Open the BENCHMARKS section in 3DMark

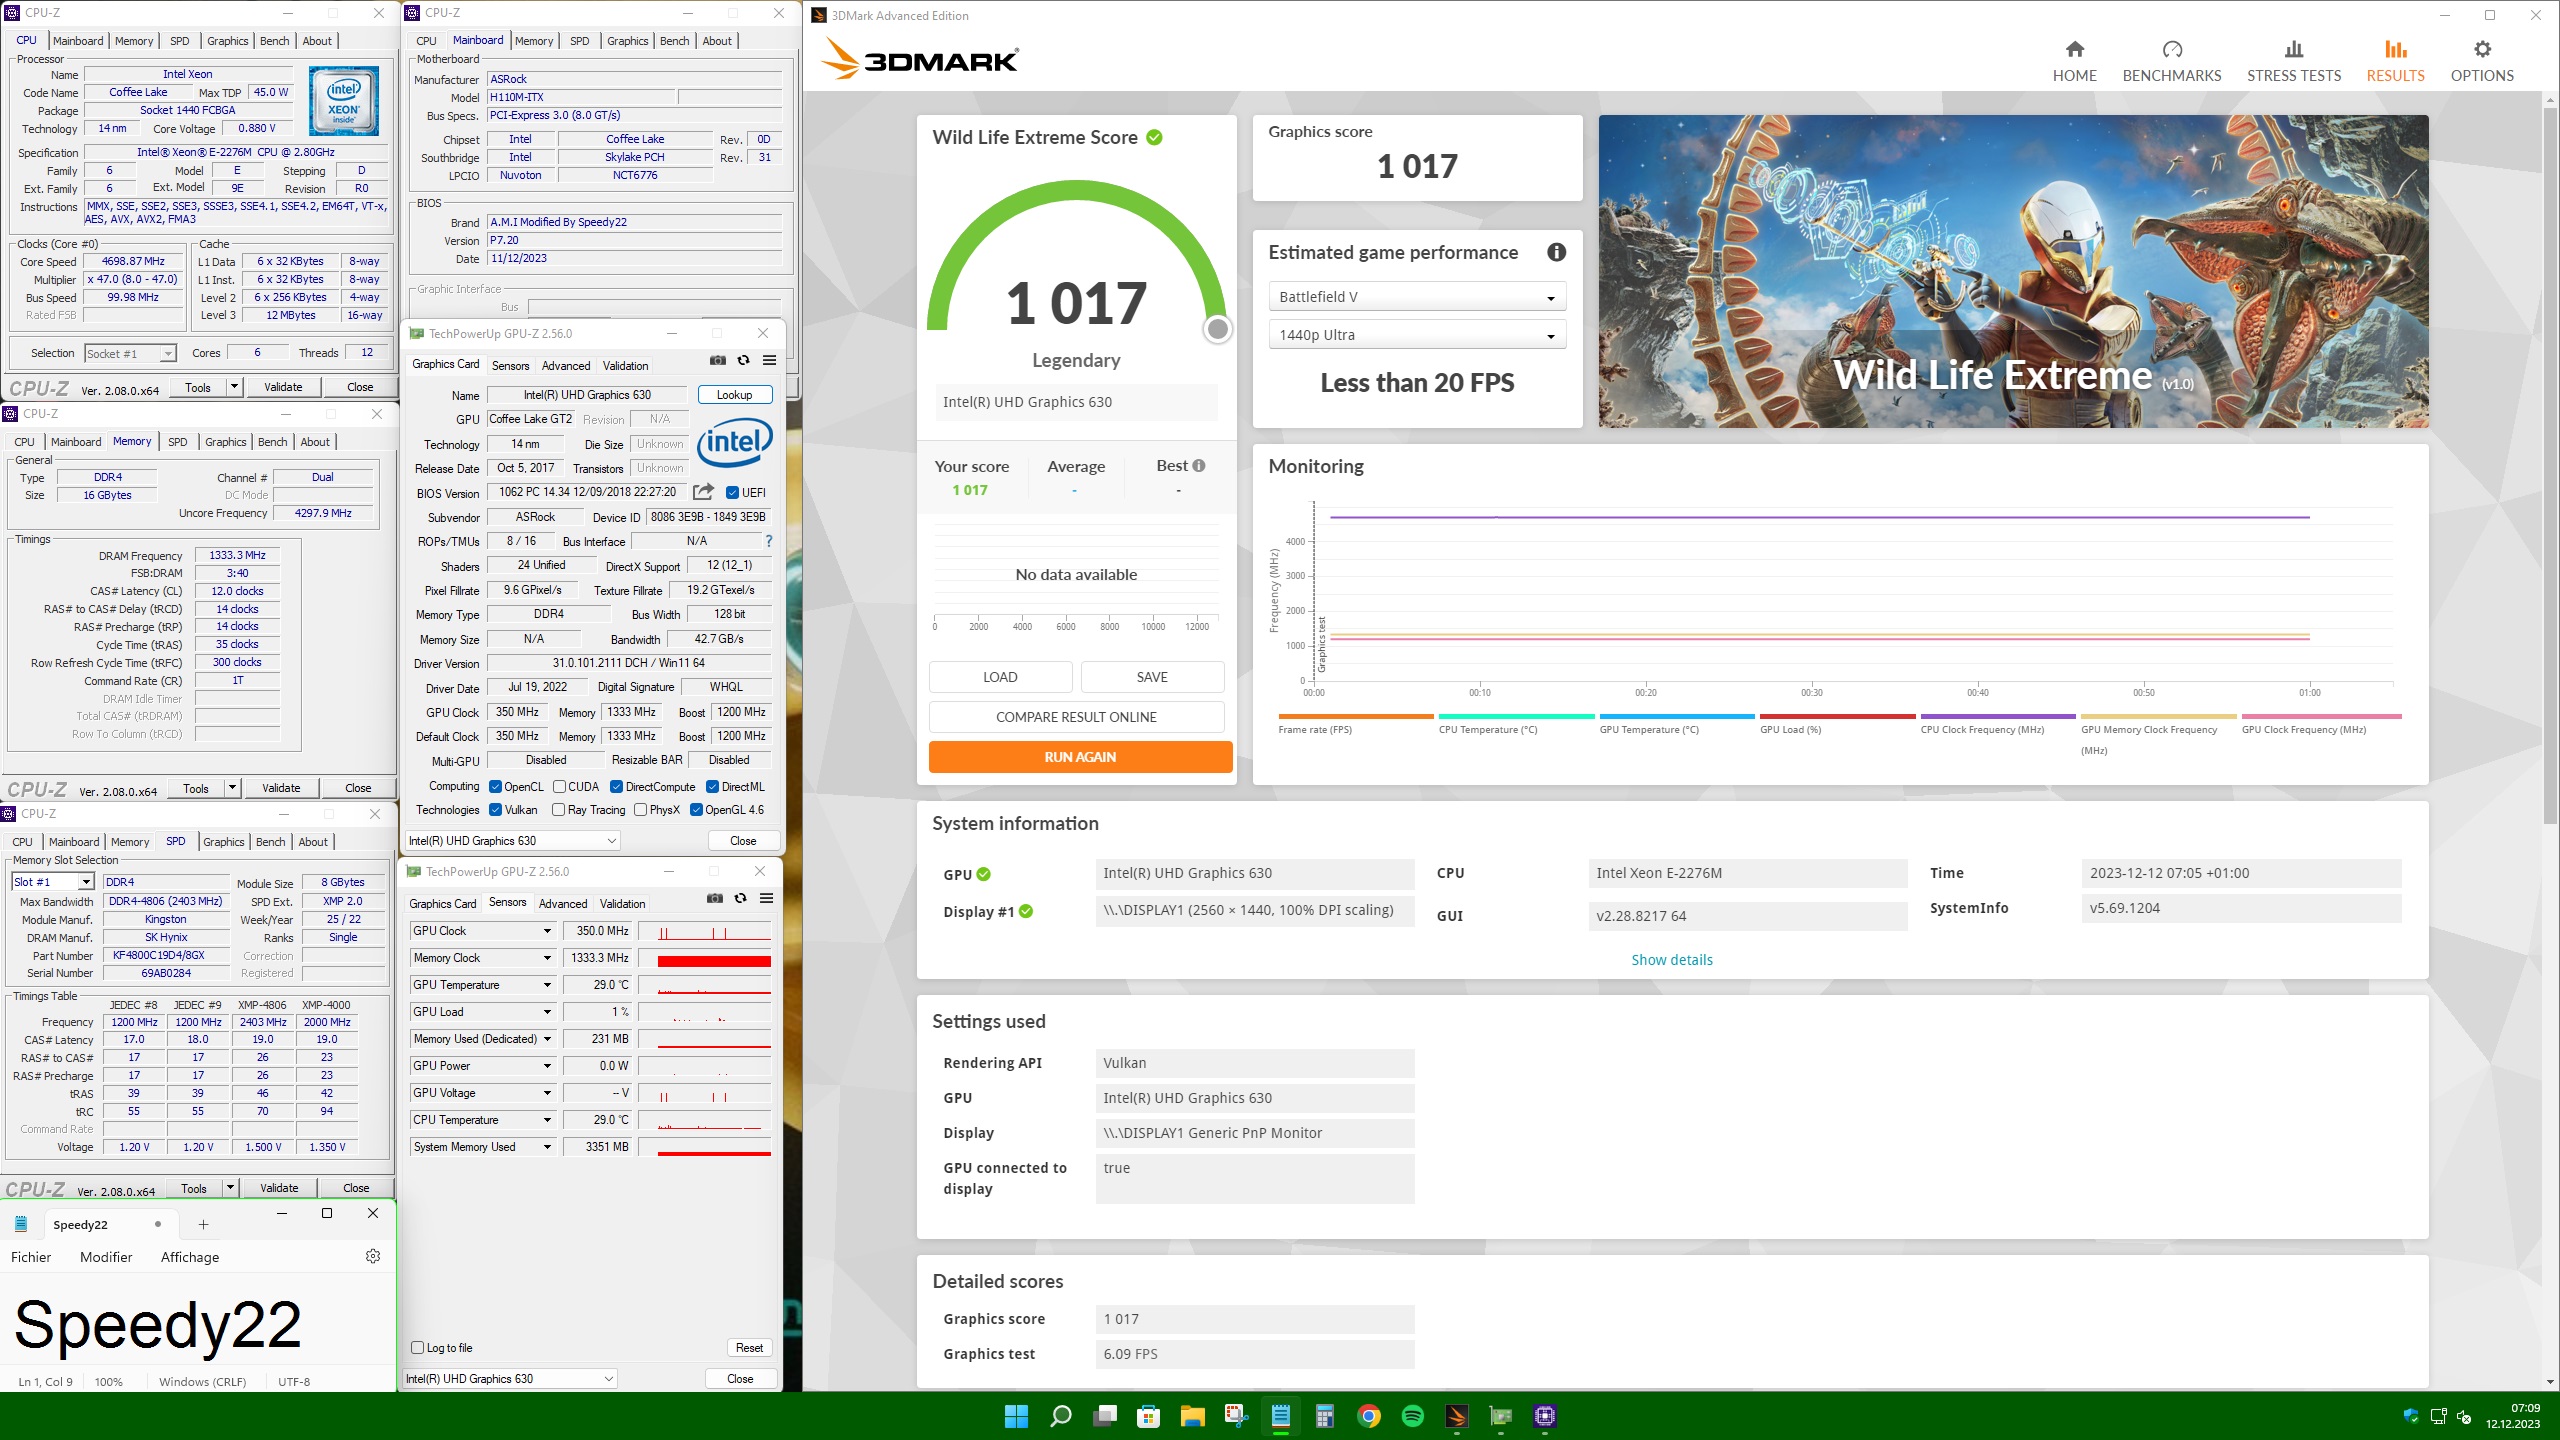[2171, 61]
